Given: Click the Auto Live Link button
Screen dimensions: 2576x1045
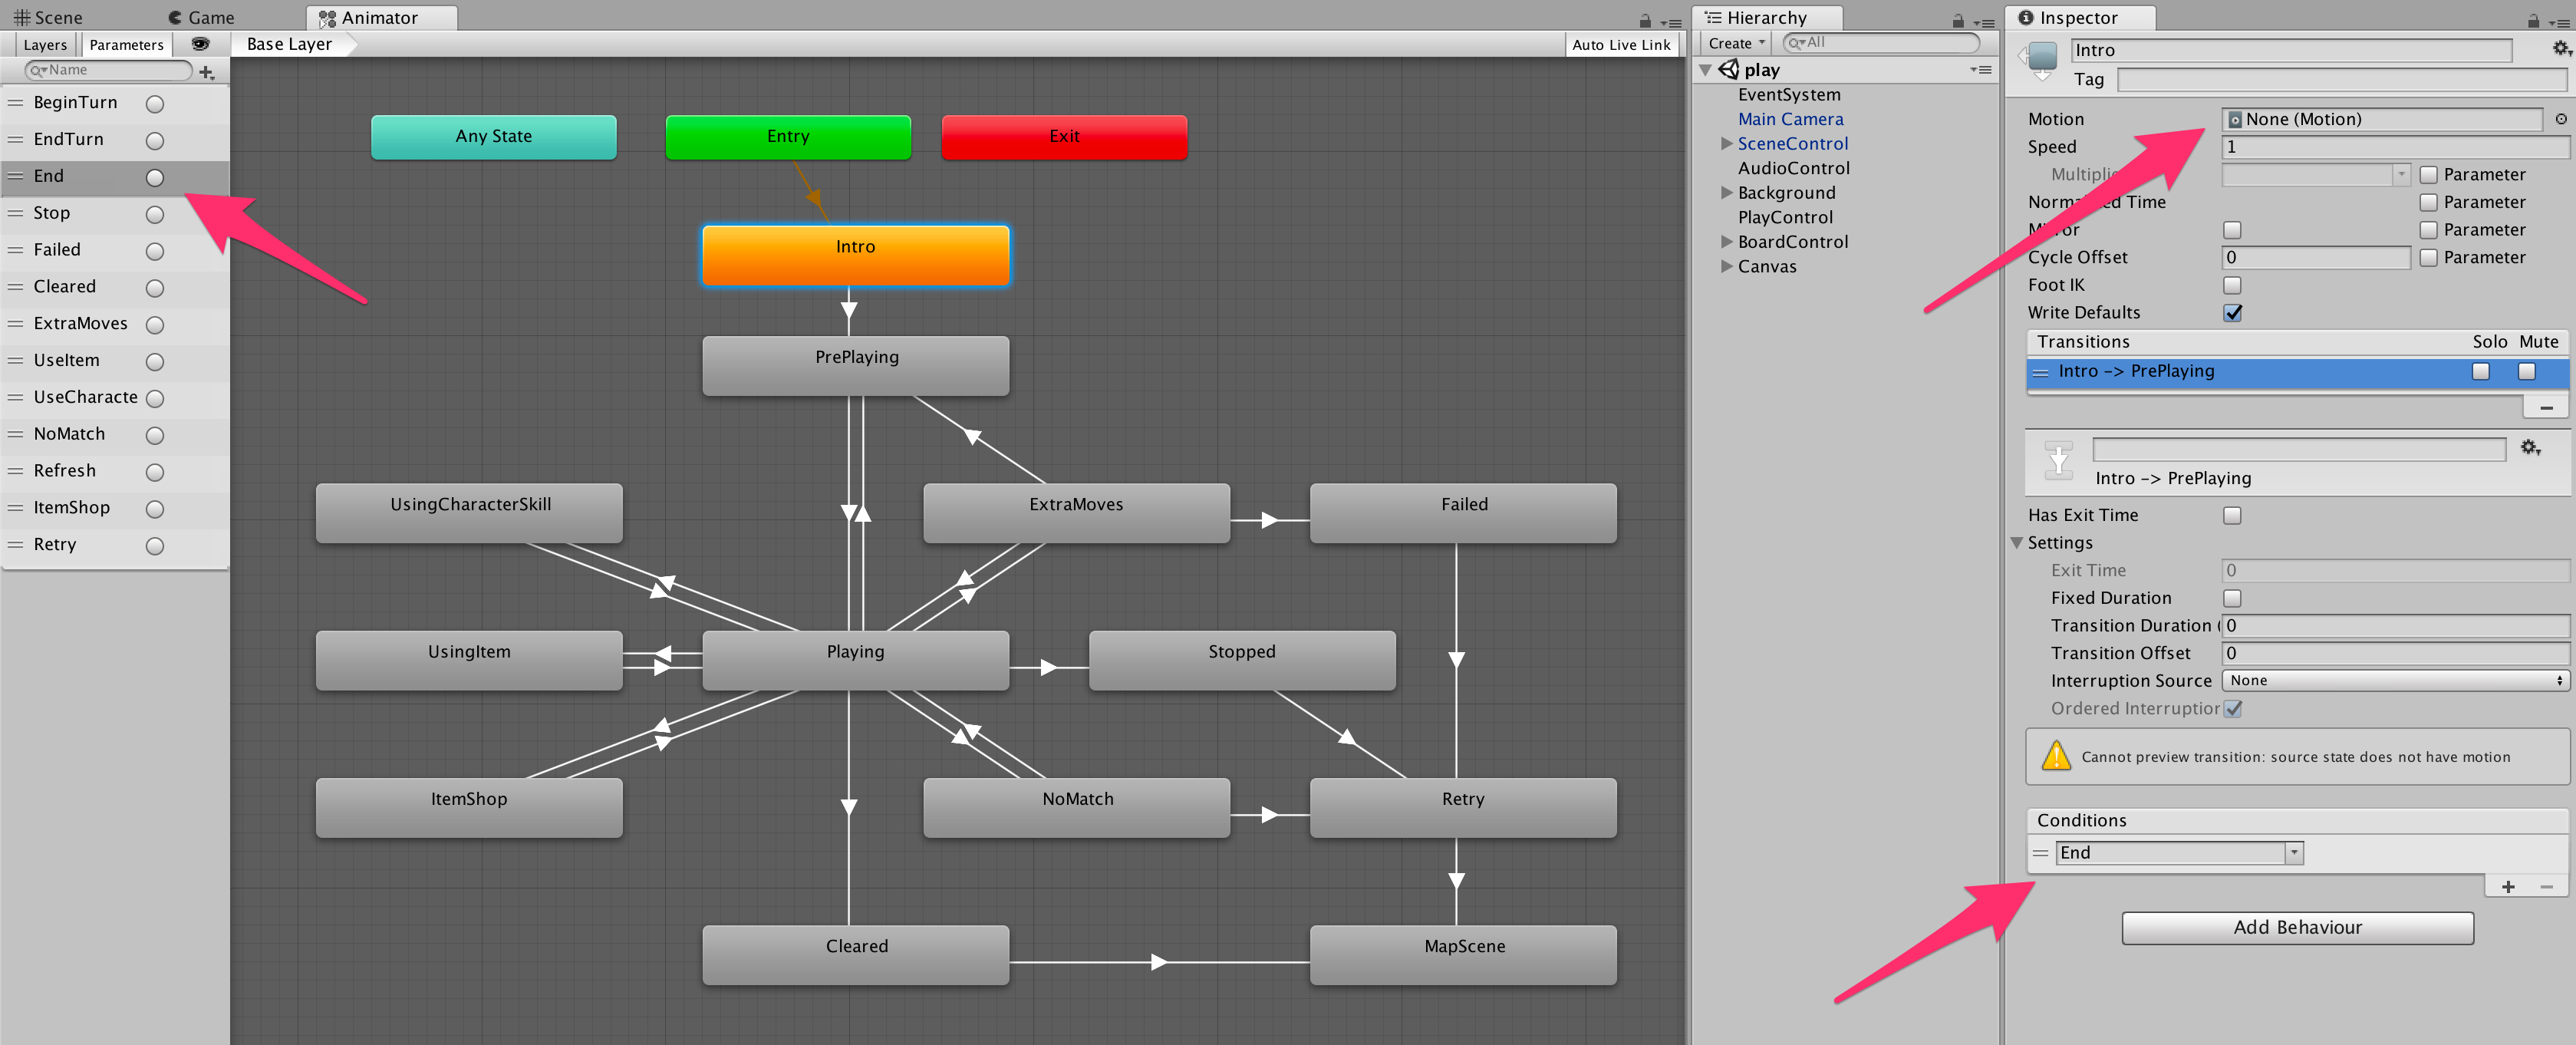Looking at the screenshot, I should click(1620, 44).
